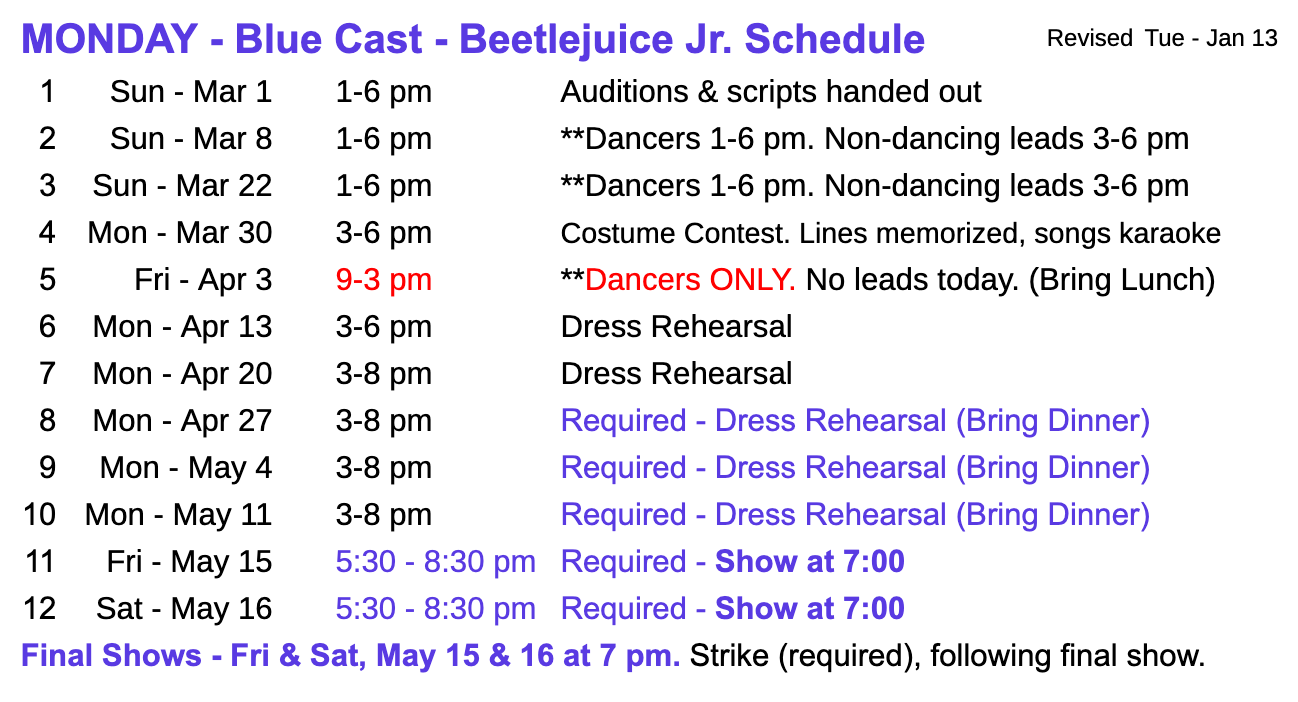This screenshot has width=1298, height=702.
Task: Click the "Mon - Apr 20" date
Action: (x=182, y=374)
